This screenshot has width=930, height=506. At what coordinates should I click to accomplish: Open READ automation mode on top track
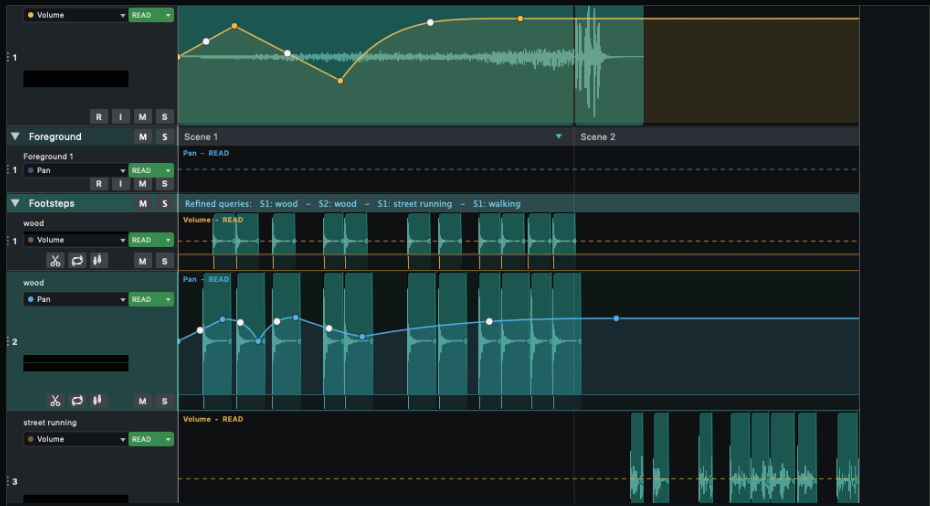coord(151,15)
